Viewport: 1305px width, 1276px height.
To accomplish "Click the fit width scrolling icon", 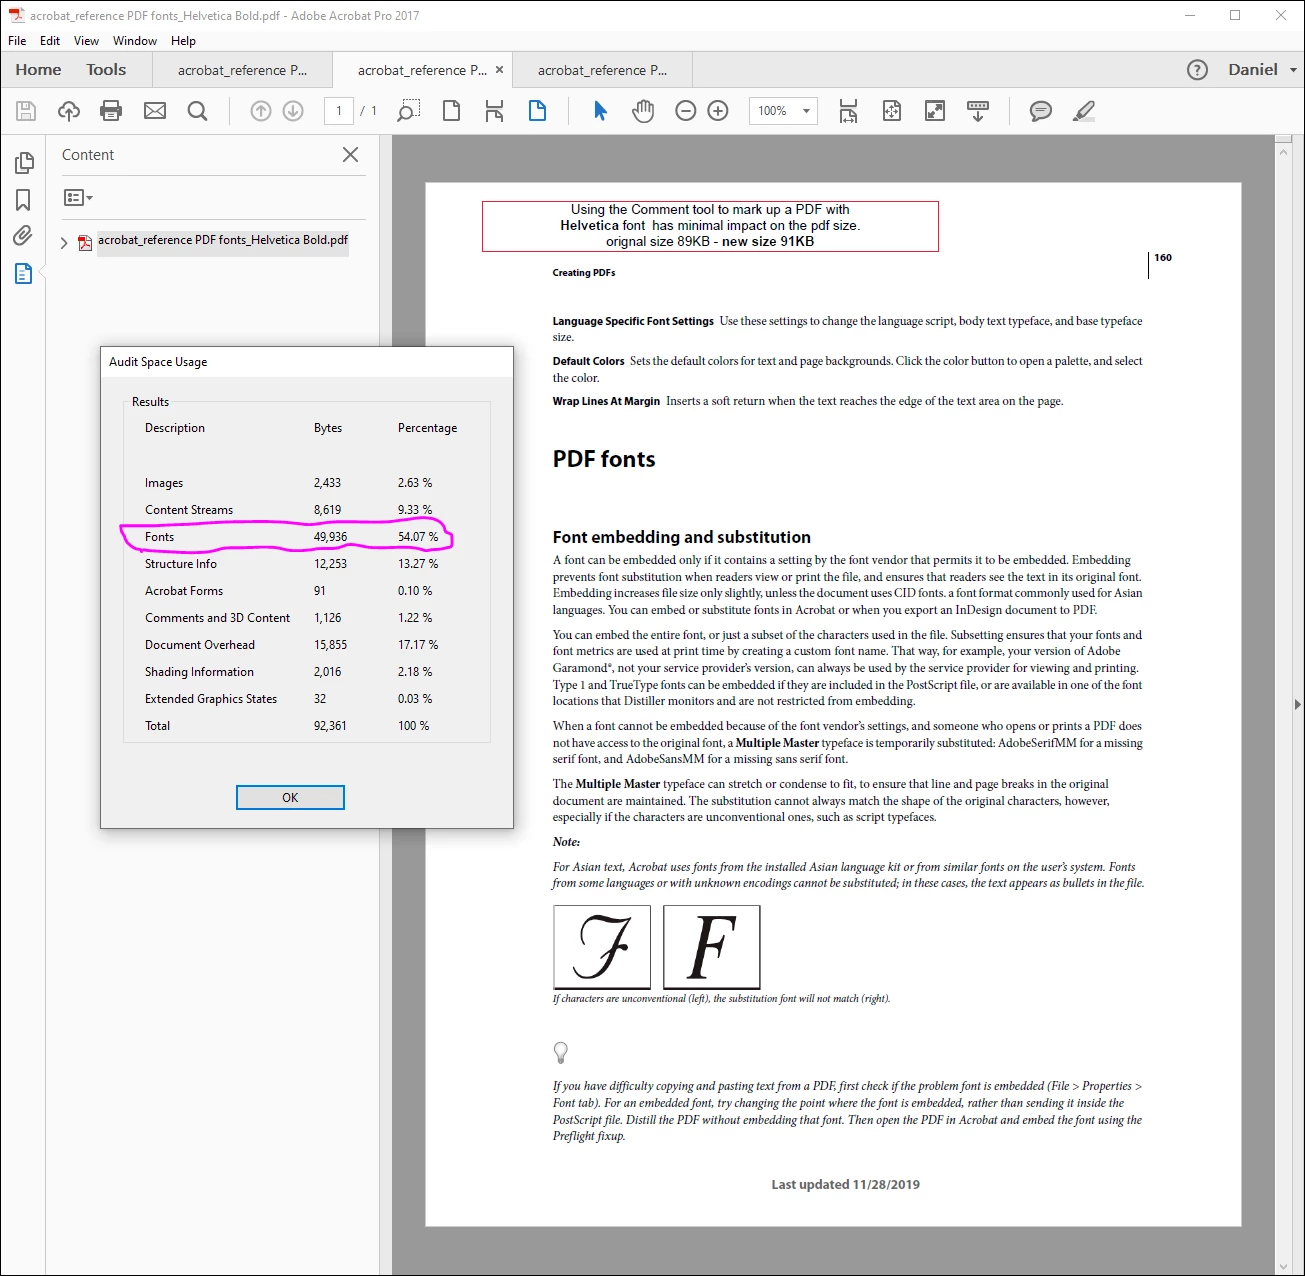I will (848, 111).
